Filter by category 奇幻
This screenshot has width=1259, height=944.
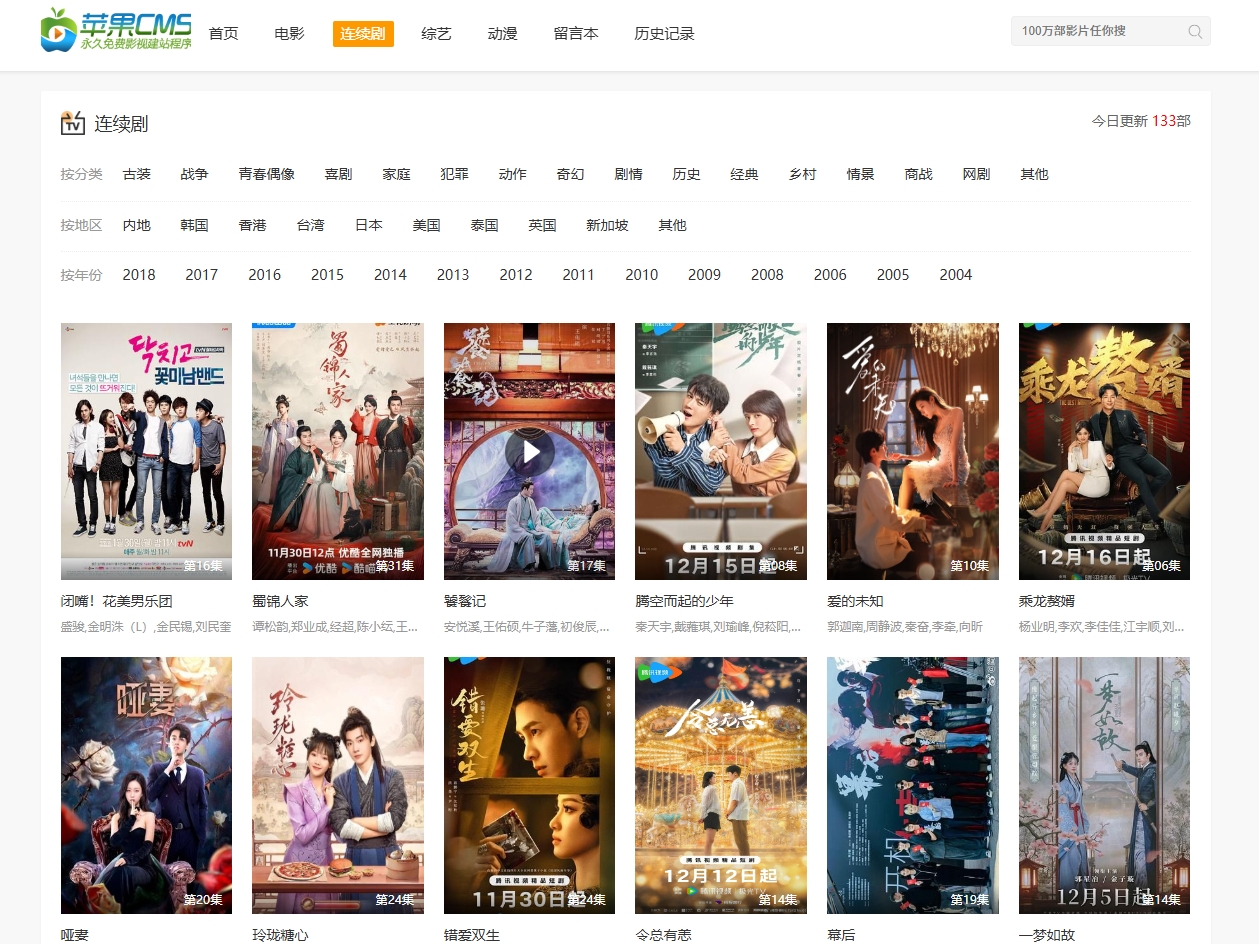click(571, 174)
